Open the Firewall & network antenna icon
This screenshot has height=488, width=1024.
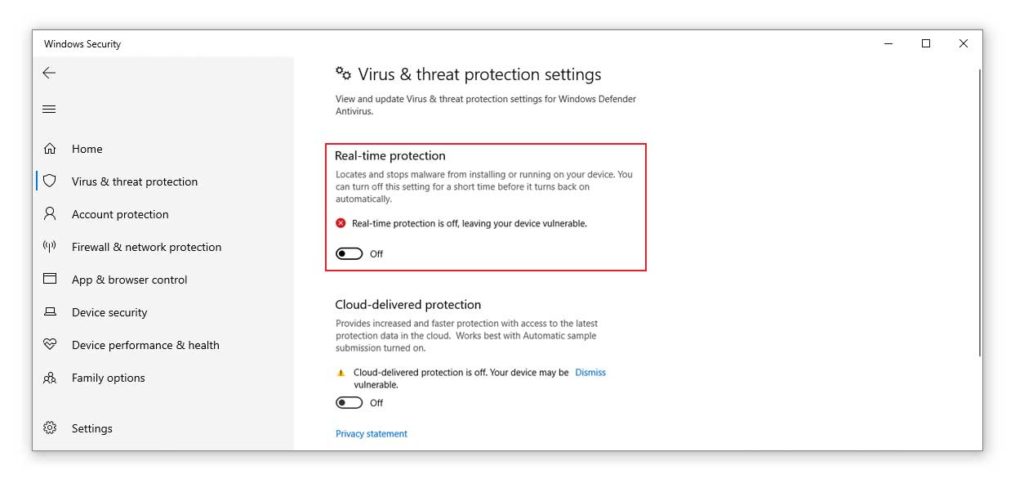coord(50,246)
